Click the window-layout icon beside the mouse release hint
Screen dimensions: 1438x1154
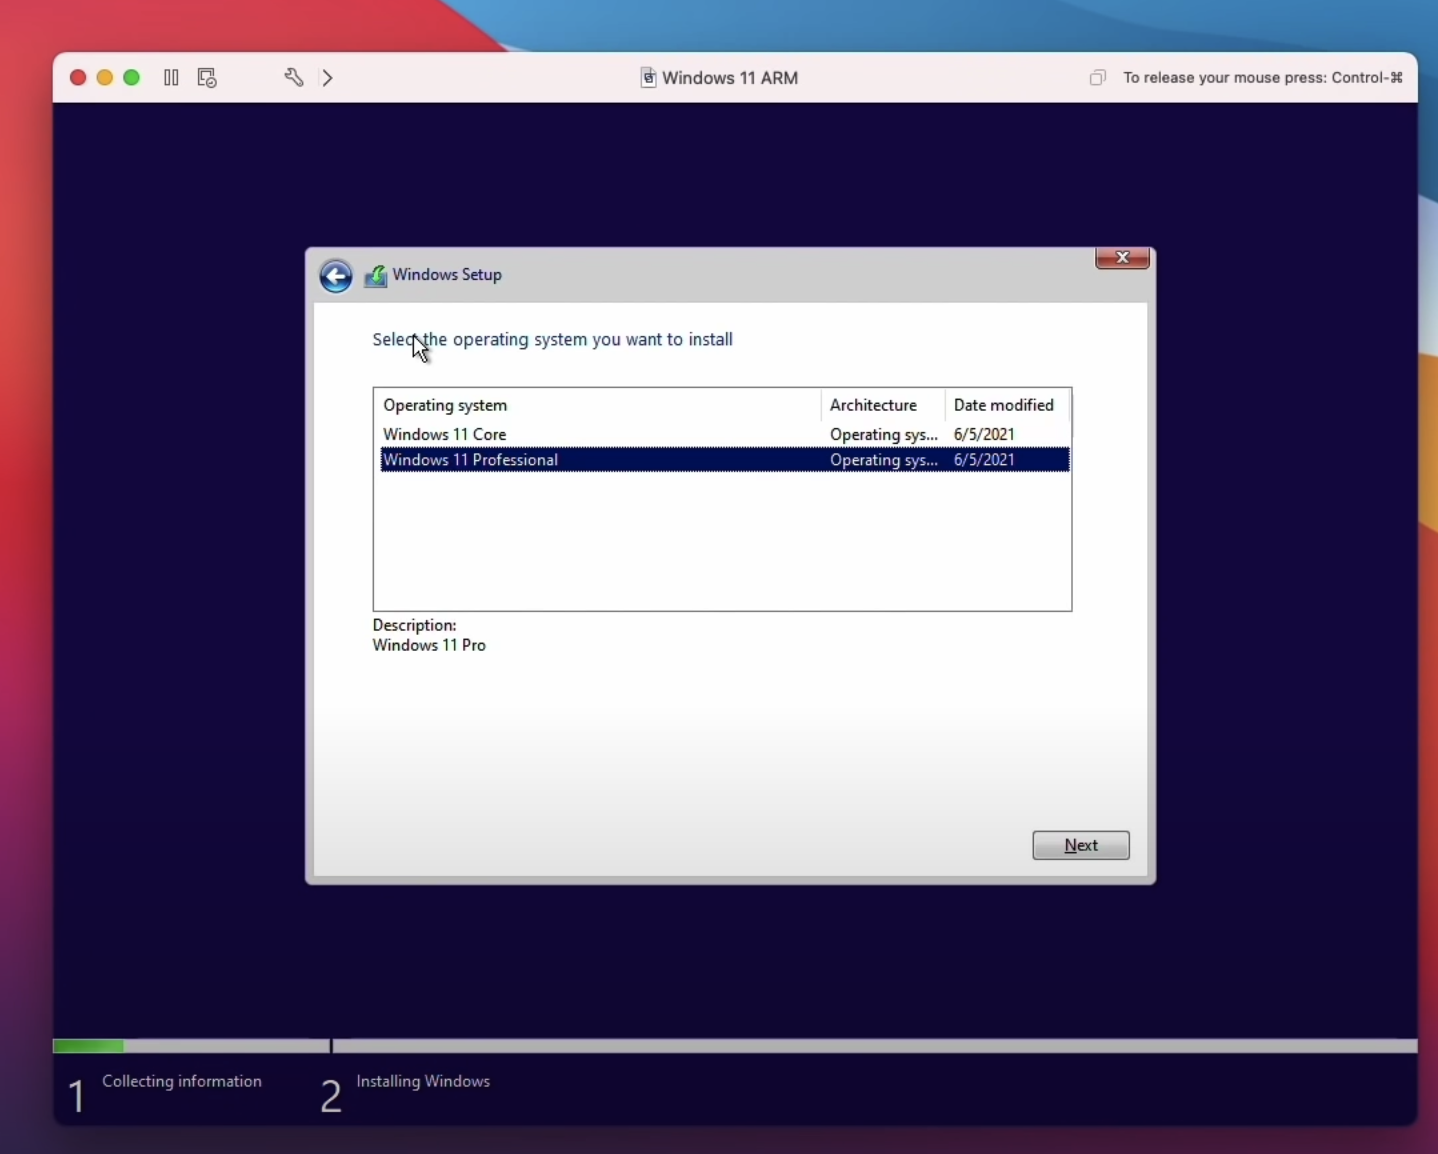[x=1098, y=77]
